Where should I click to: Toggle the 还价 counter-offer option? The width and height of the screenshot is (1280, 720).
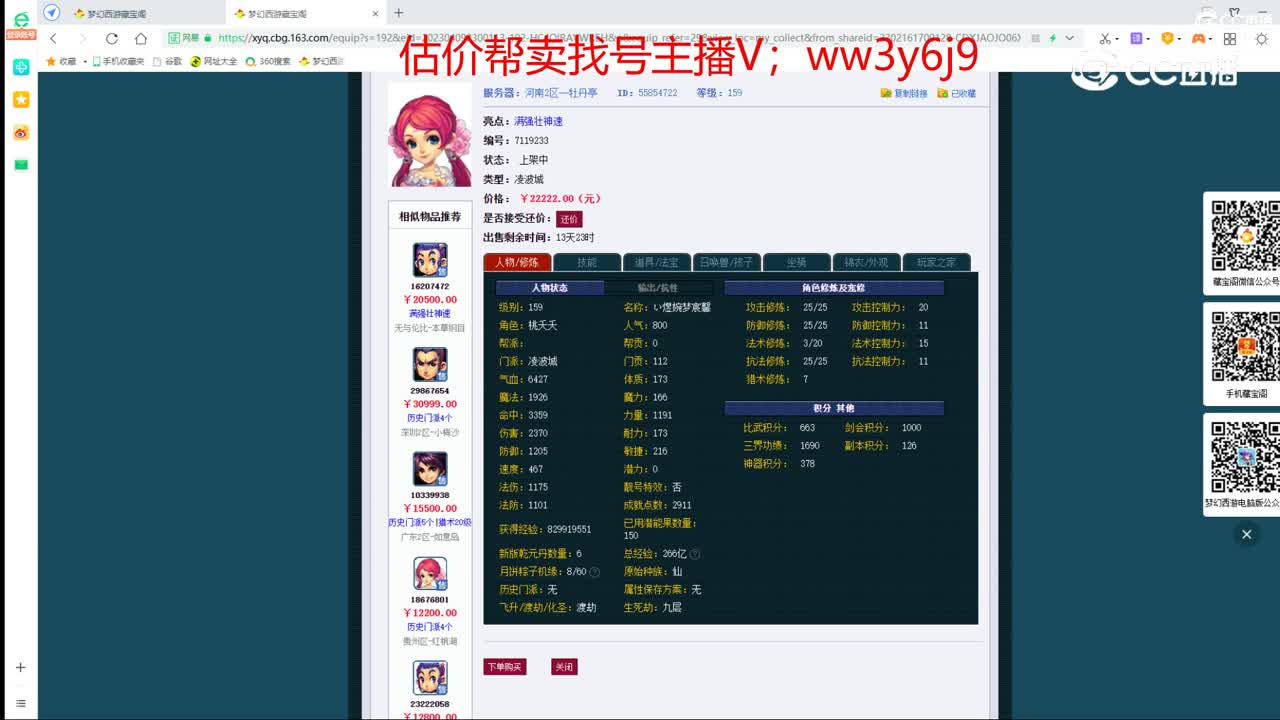coord(569,218)
